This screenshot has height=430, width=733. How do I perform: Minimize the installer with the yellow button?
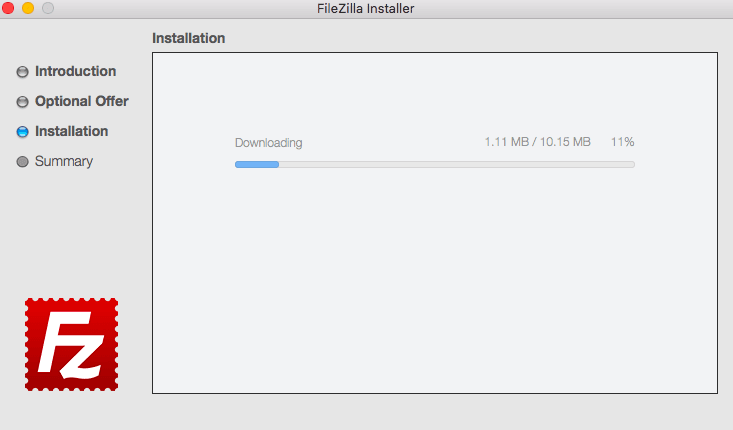tap(28, 8)
